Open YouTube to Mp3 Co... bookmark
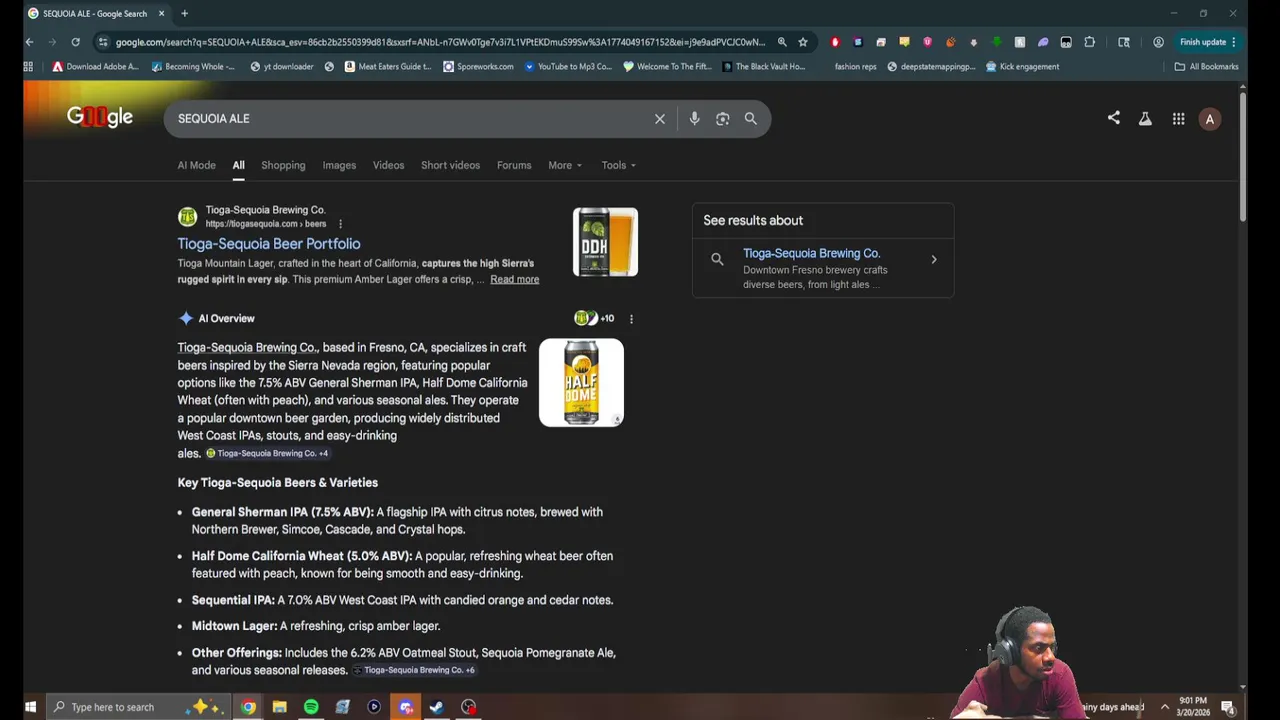The width and height of the screenshot is (1280, 720). pos(568,67)
